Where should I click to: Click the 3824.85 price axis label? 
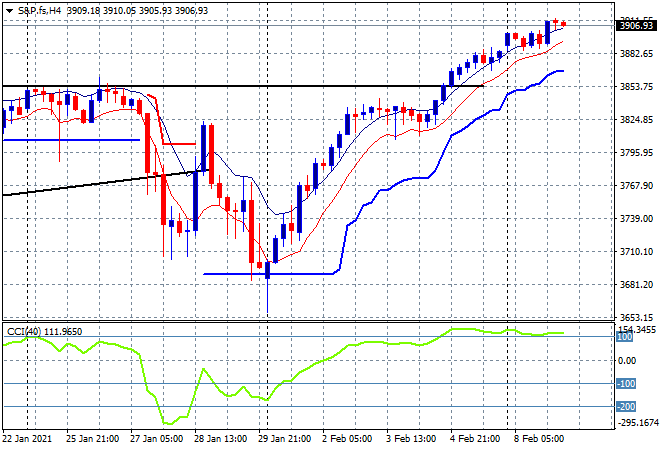pos(636,120)
